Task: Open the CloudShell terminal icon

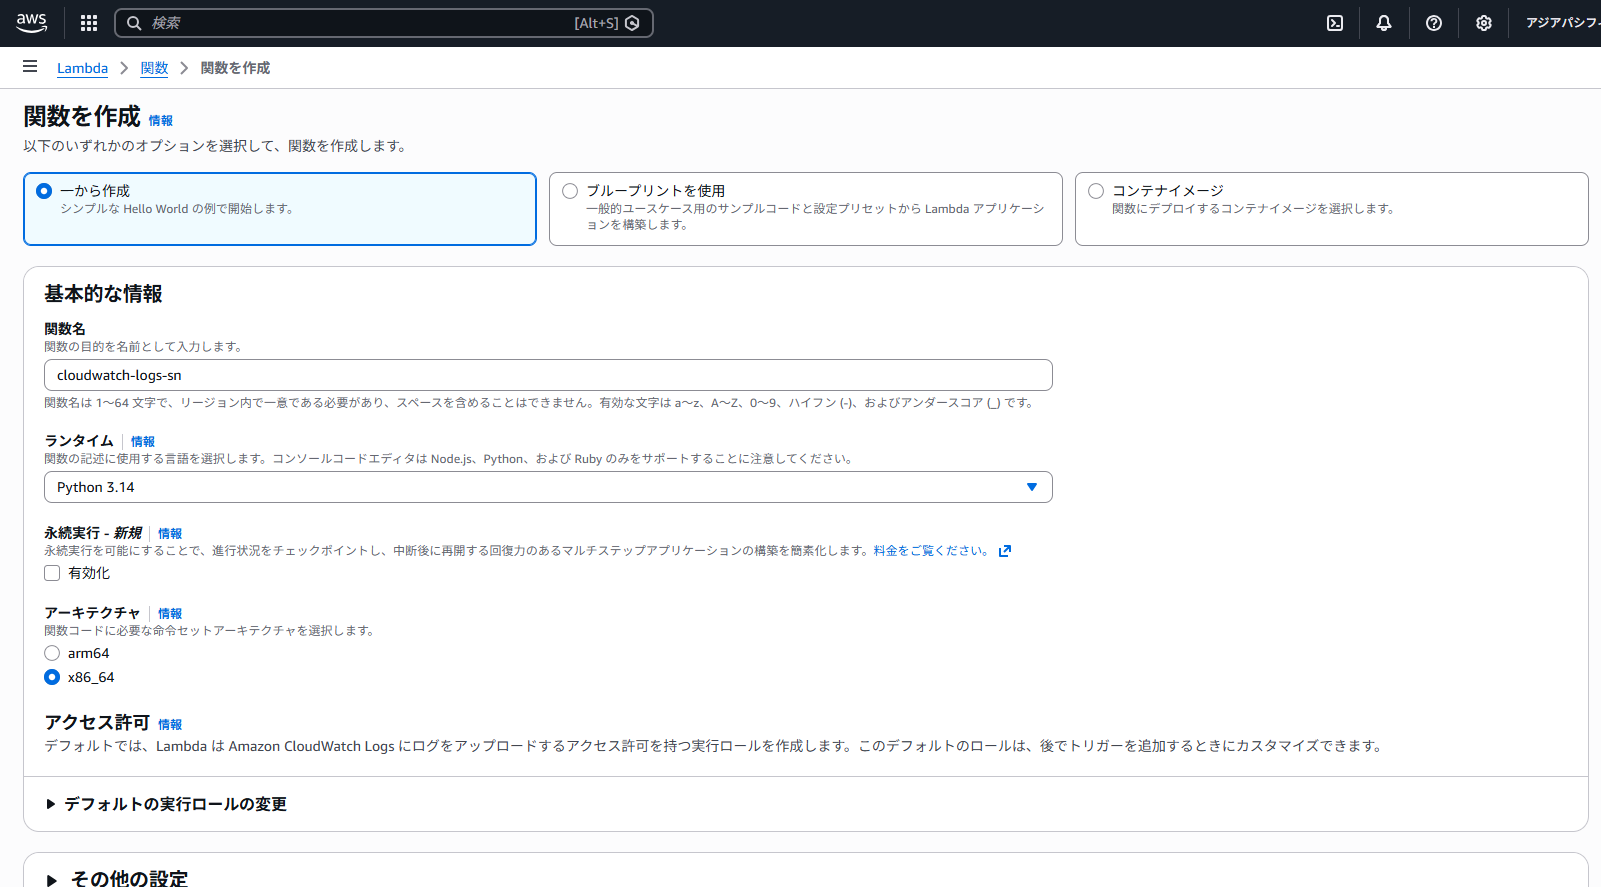Action: [x=1335, y=23]
